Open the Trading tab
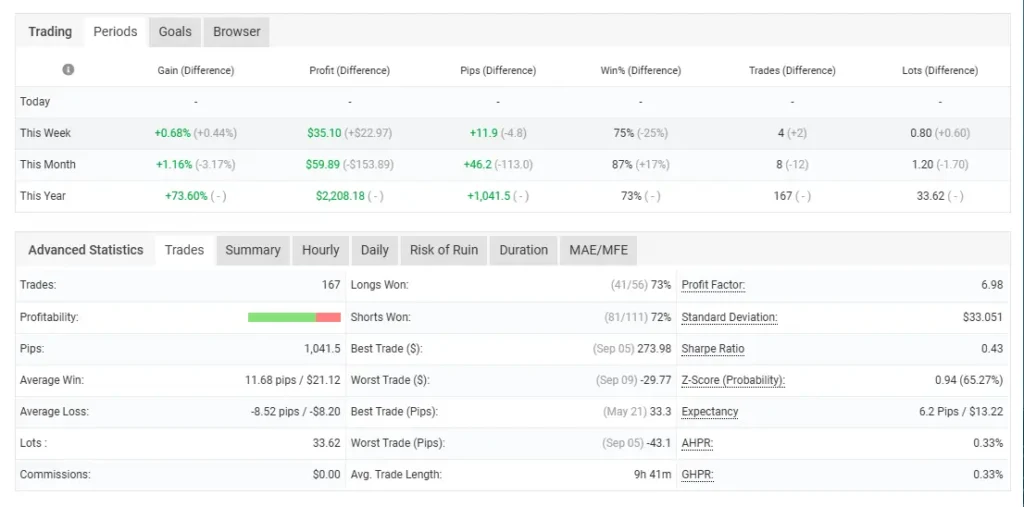Image resolution: width=1024 pixels, height=507 pixels. (x=50, y=32)
